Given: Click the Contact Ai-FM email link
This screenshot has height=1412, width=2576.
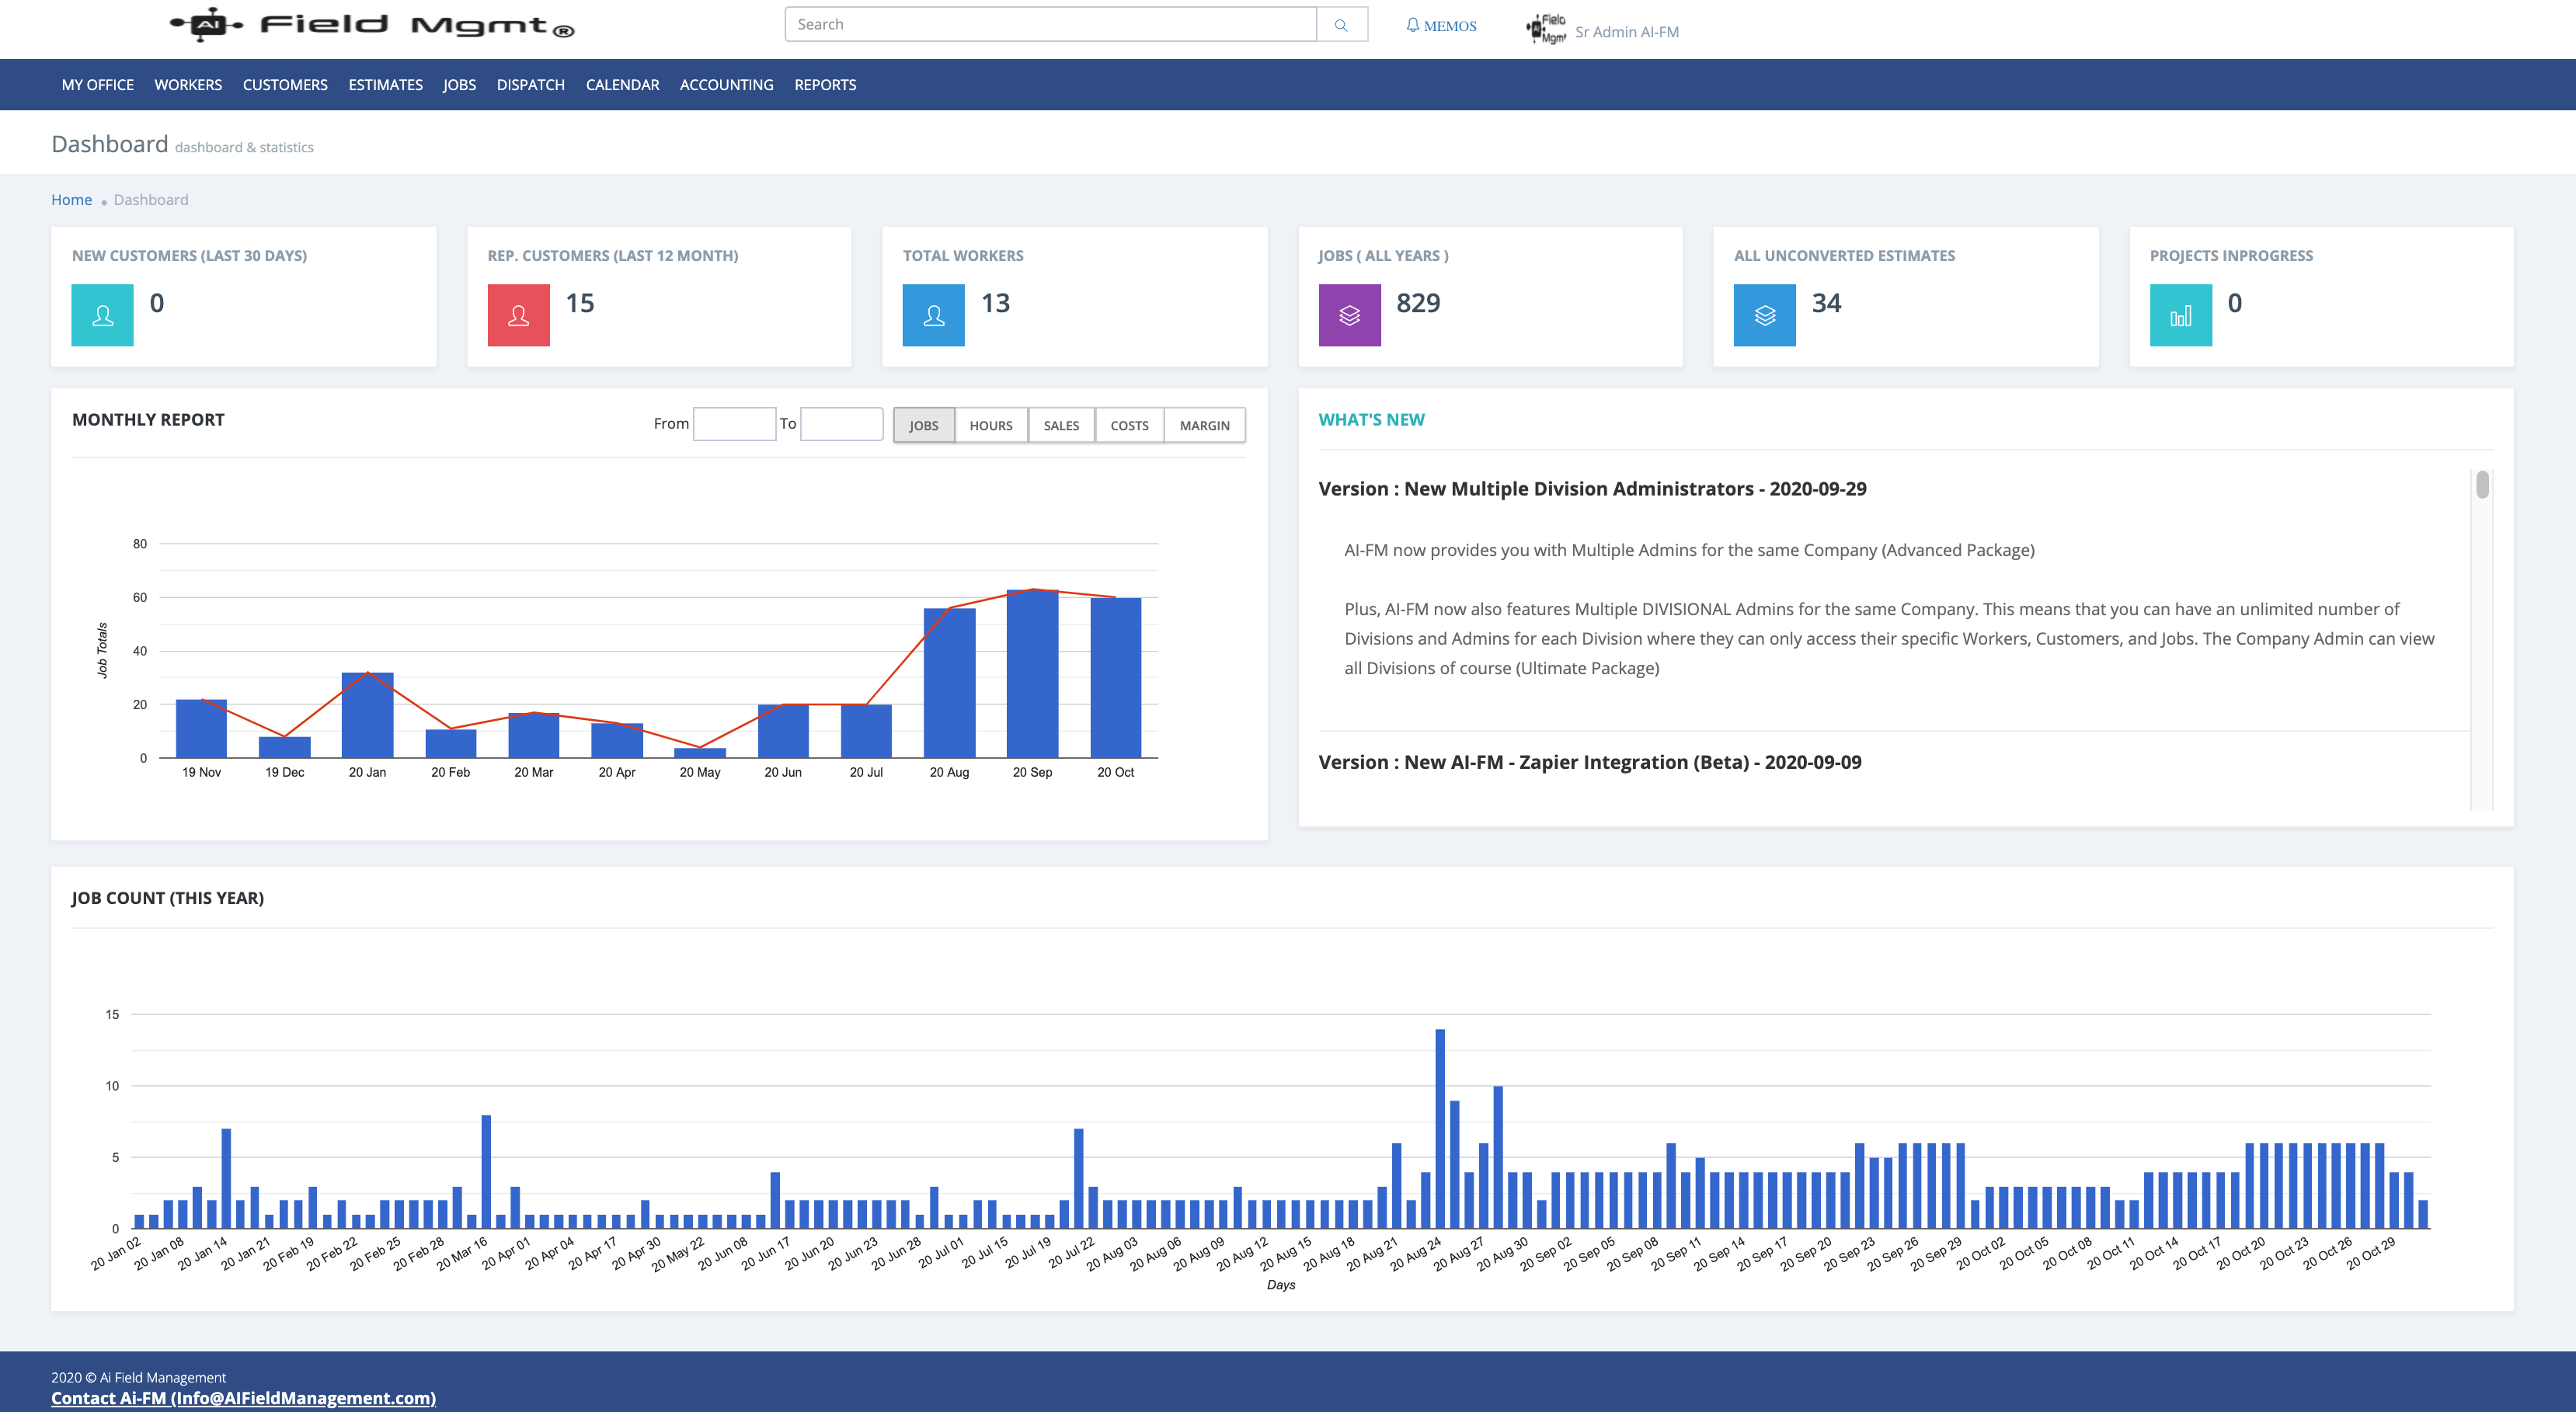Looking at the screenshot, I should pyautogui.click(x=243, y=1398).
